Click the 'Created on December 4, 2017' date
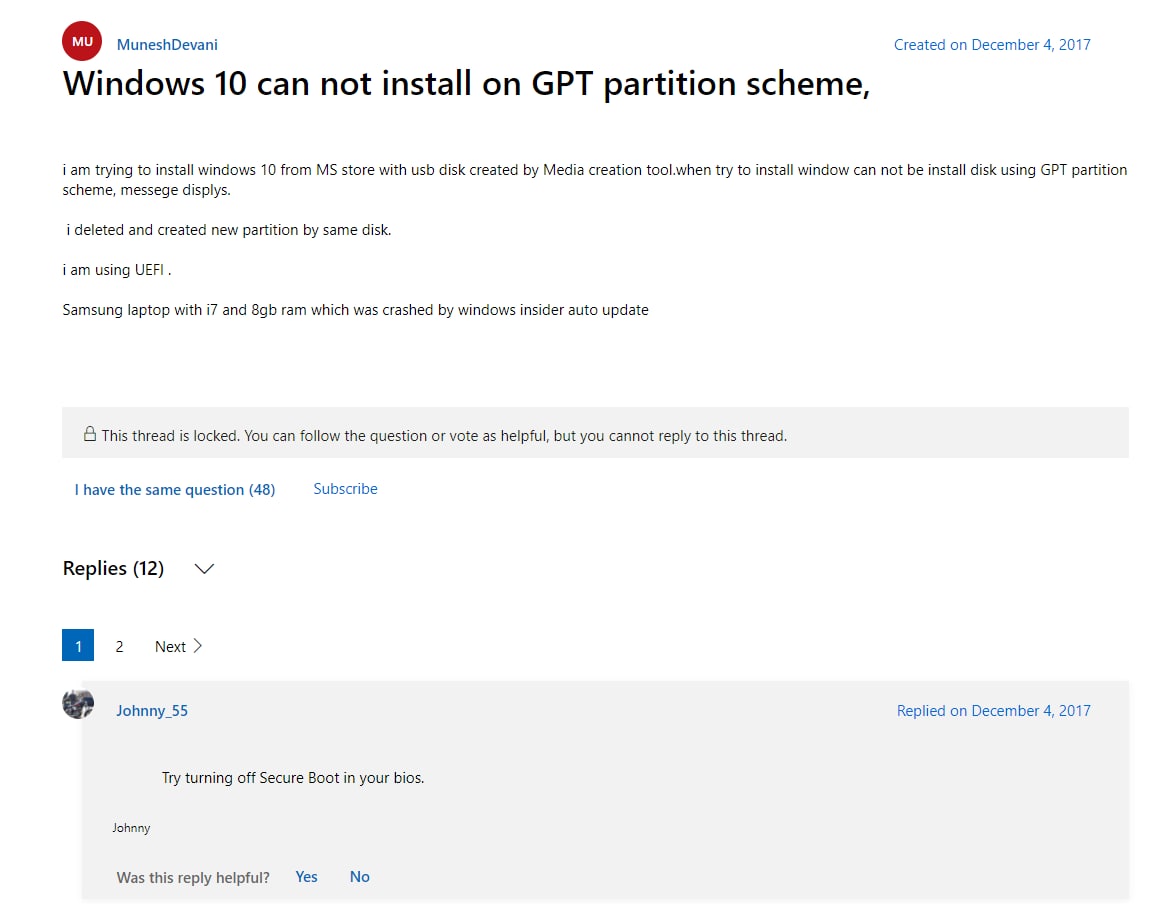 [991, 45]
